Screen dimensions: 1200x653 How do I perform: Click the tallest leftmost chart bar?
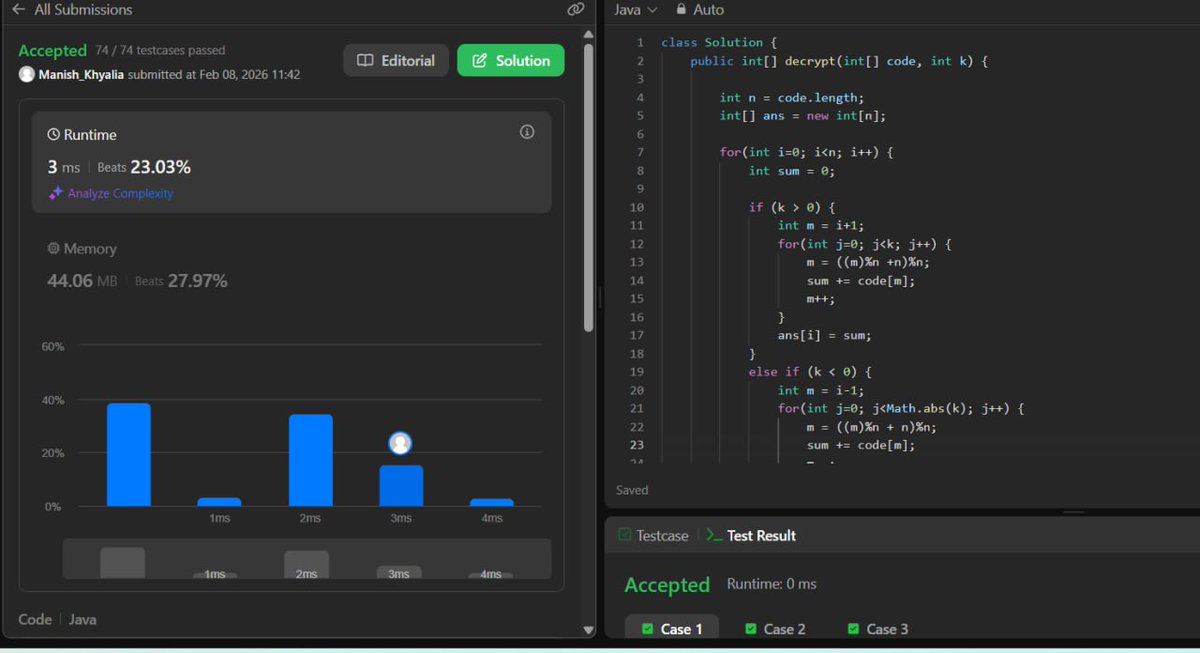pos(128,455)
